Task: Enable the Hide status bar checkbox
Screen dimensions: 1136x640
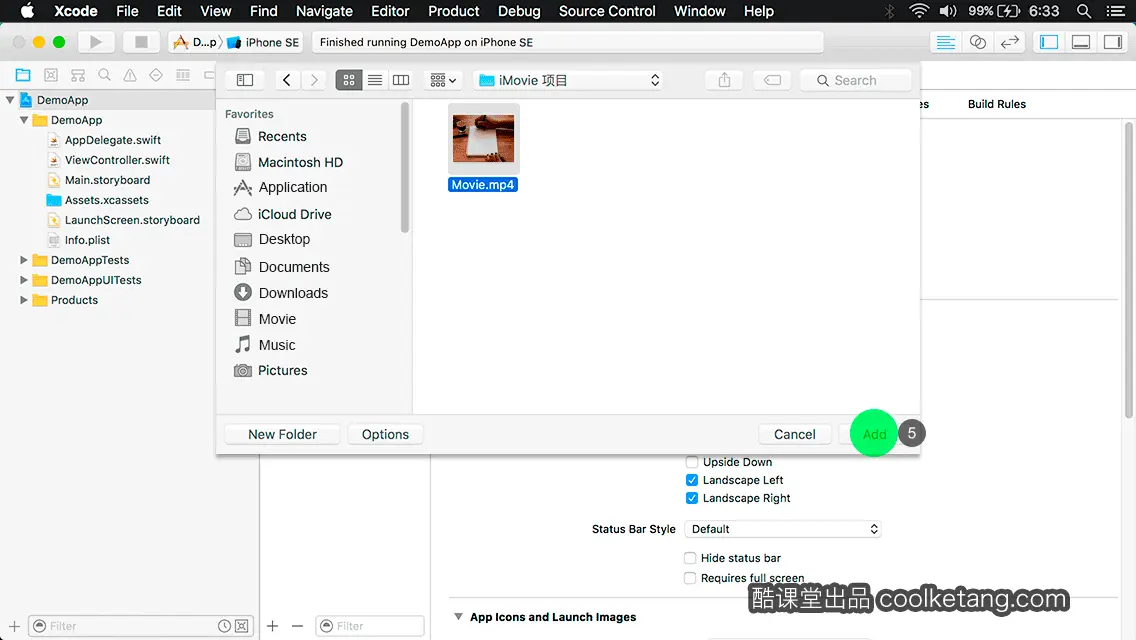Action: (x=690, y=557)
